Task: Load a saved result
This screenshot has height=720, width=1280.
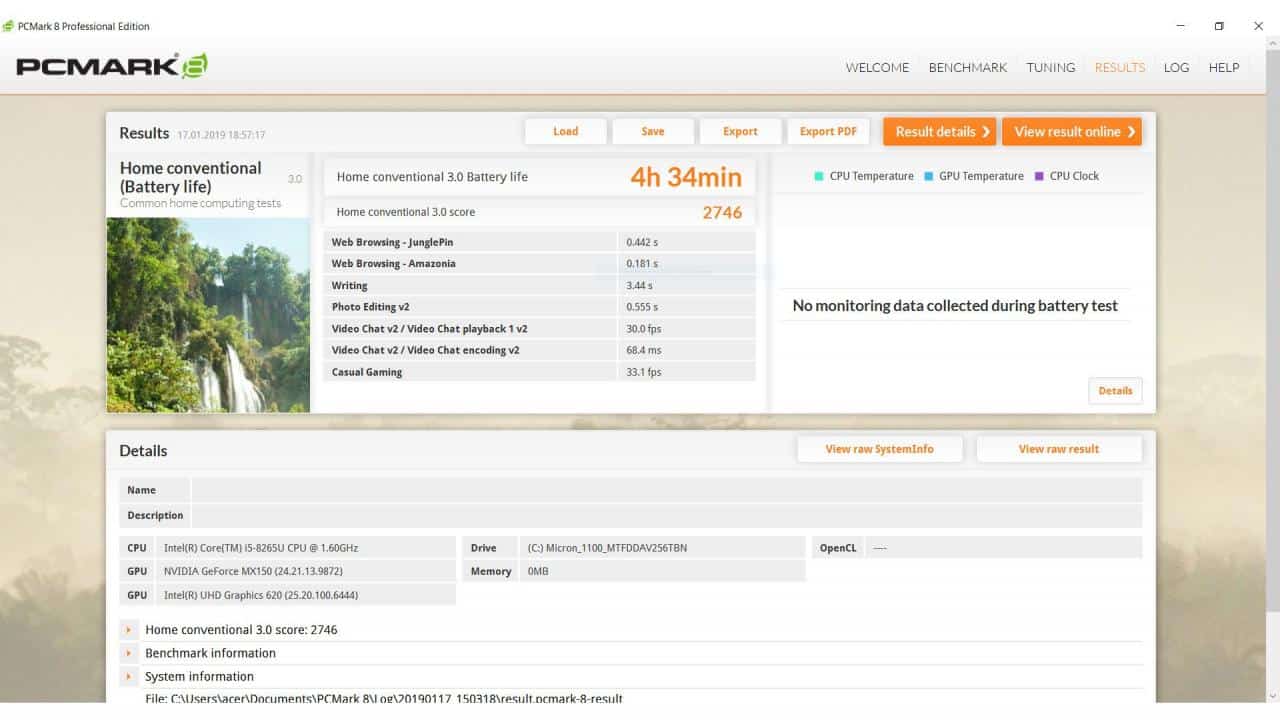Action: point(565,131)
